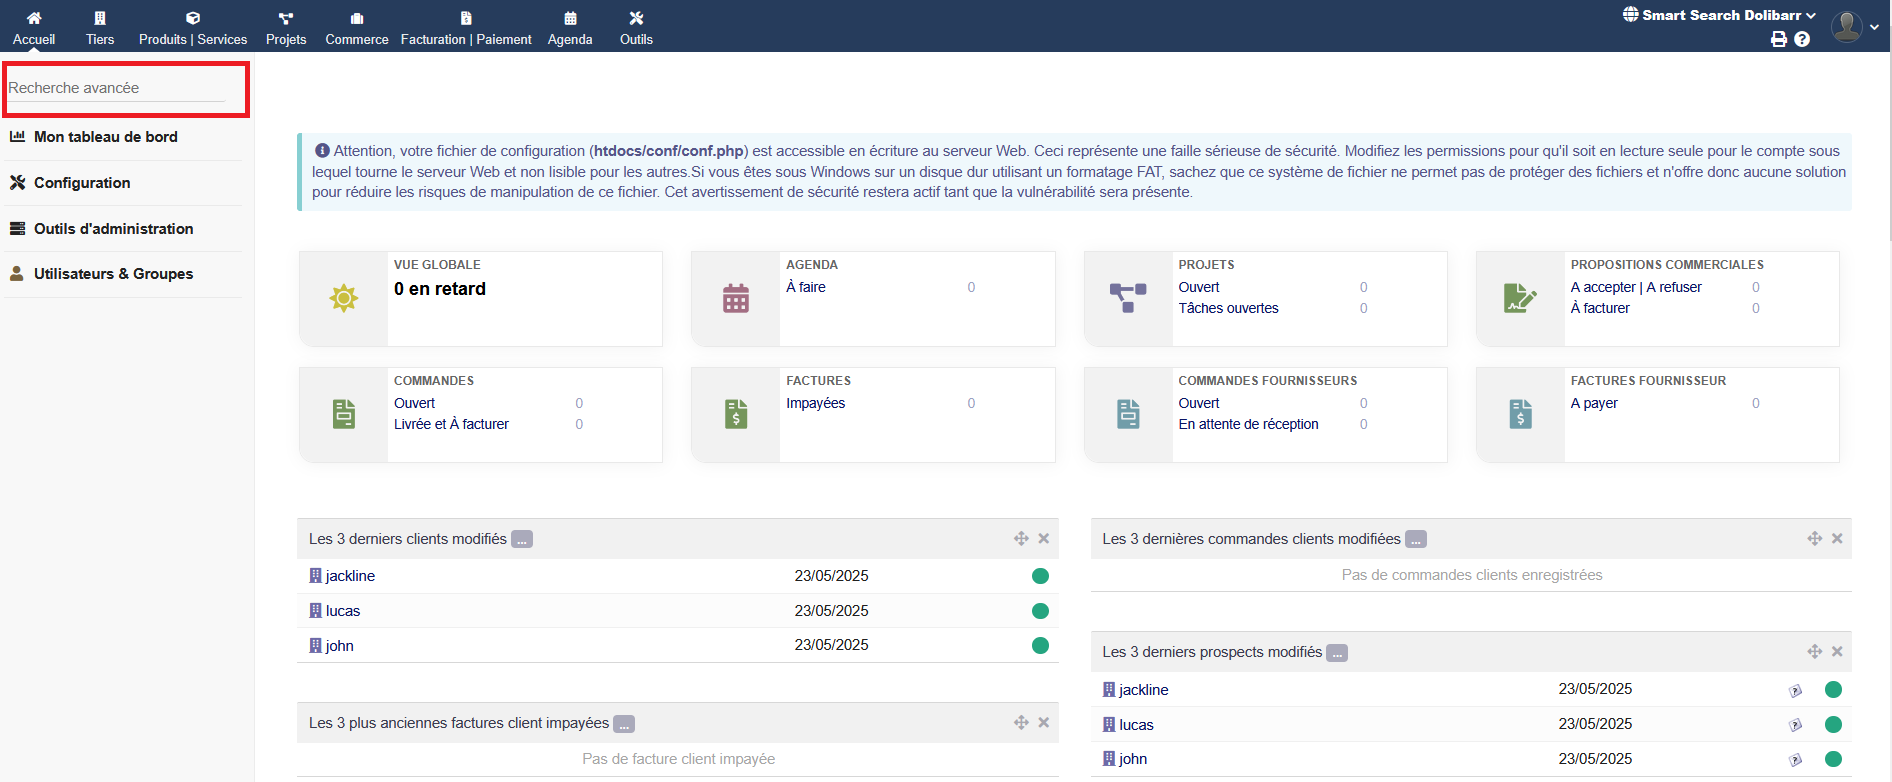Click the Agenda calendar widget icon
1892x782 pixels.
736,298
